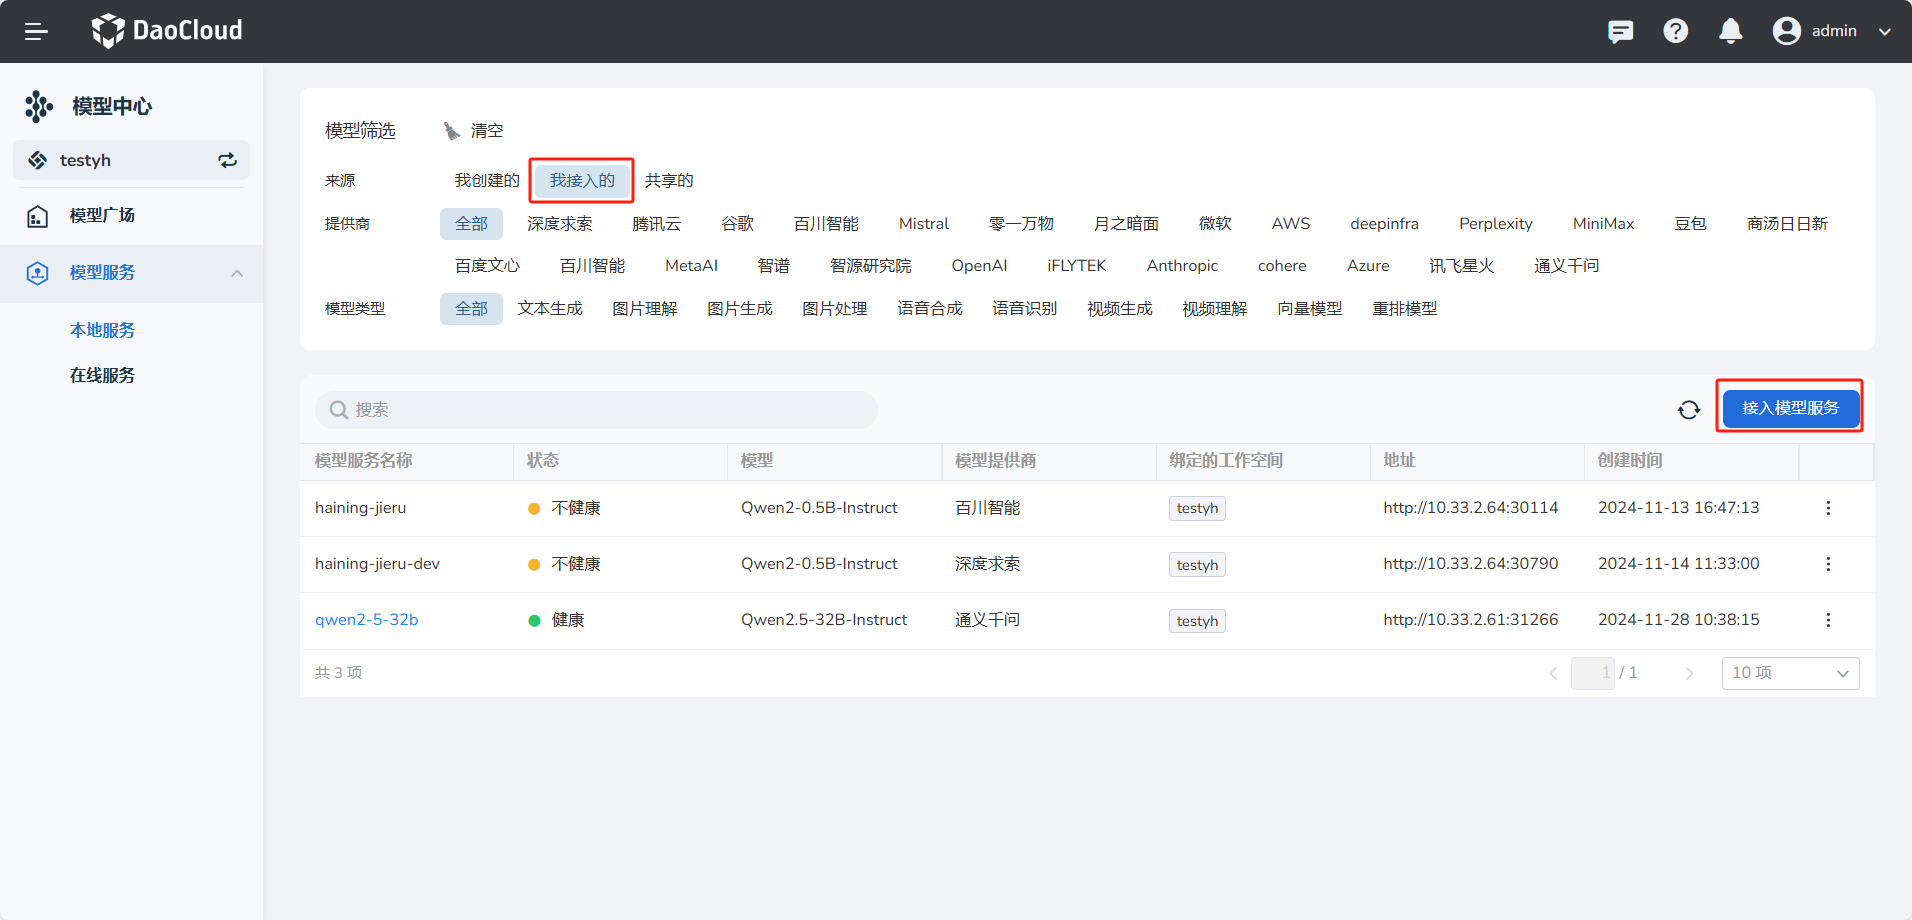Clear filters with the 清空 broom icon

(x=452, y=131)
